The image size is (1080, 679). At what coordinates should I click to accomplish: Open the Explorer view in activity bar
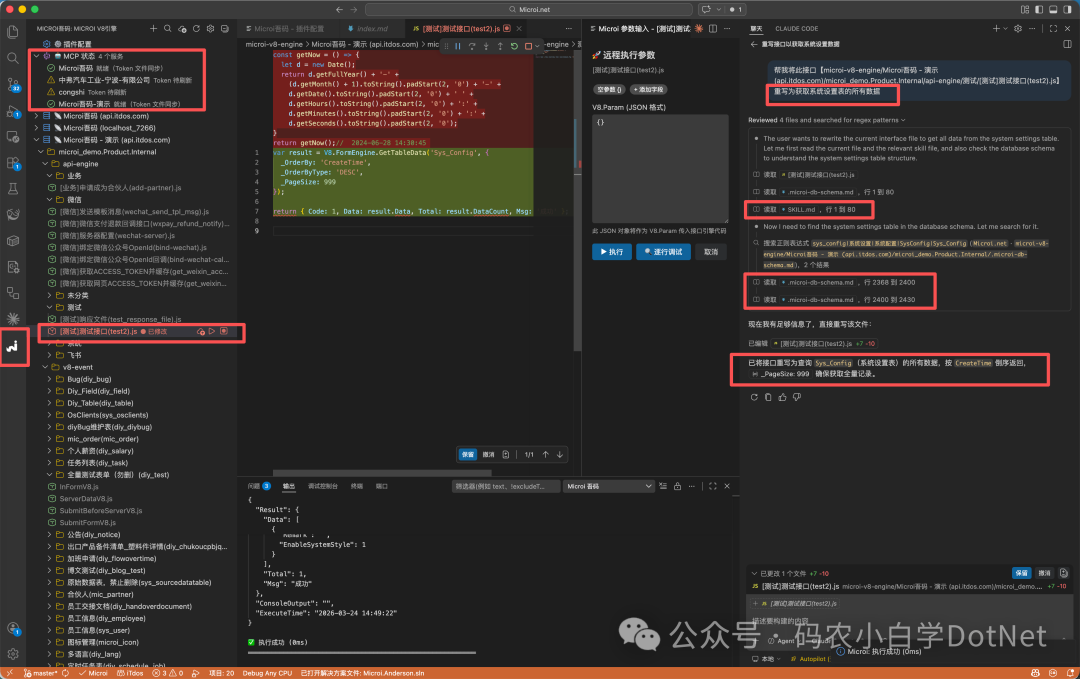(12, 32)
